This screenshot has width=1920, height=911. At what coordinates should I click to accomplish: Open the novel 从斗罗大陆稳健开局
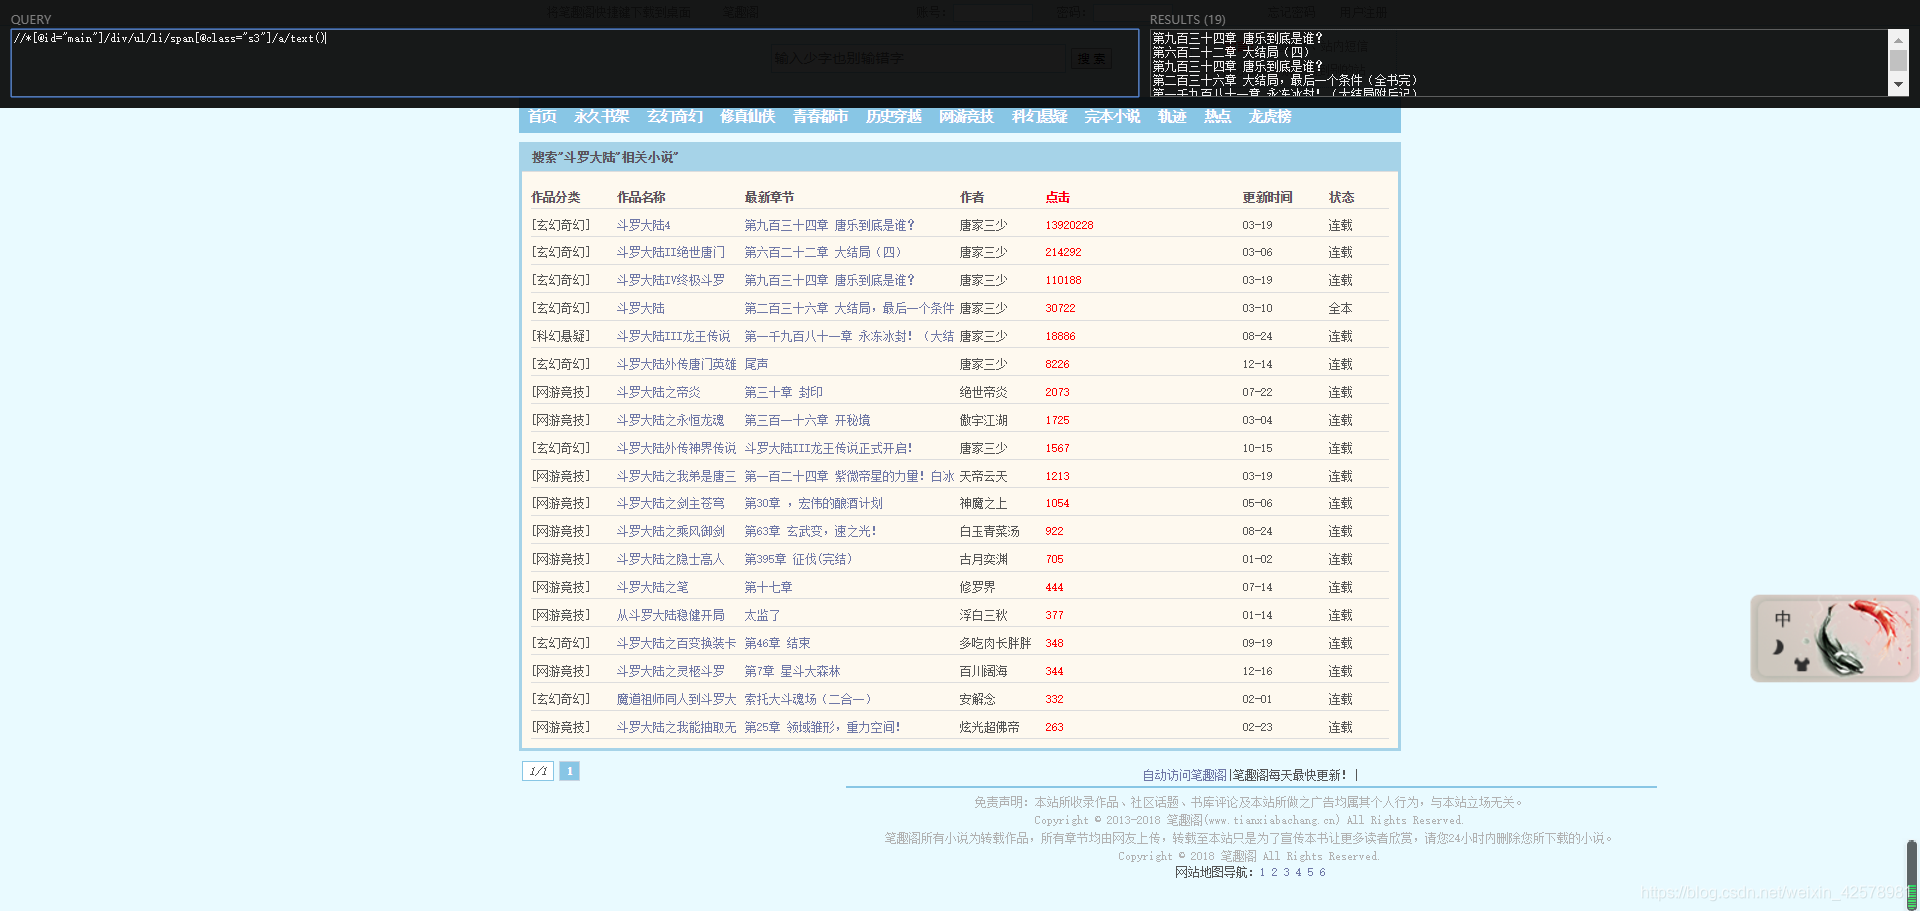(x=670, y=616)
